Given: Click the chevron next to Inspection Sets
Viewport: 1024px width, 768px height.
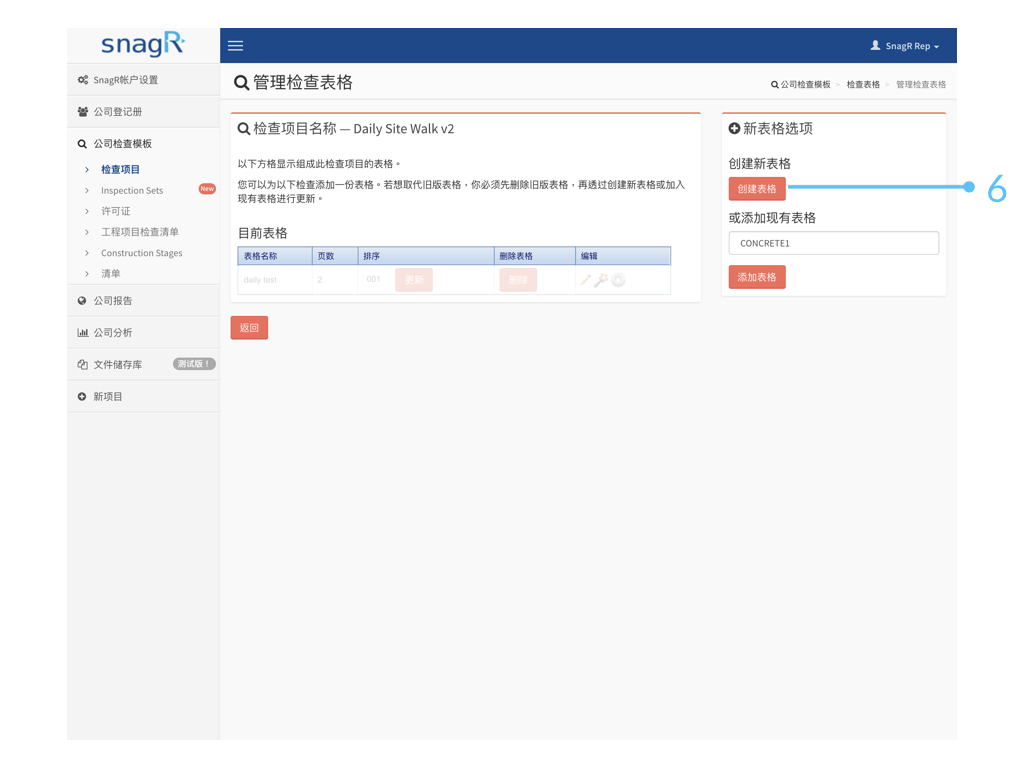Looking at the screenshot, I should (x=87, y=191).
